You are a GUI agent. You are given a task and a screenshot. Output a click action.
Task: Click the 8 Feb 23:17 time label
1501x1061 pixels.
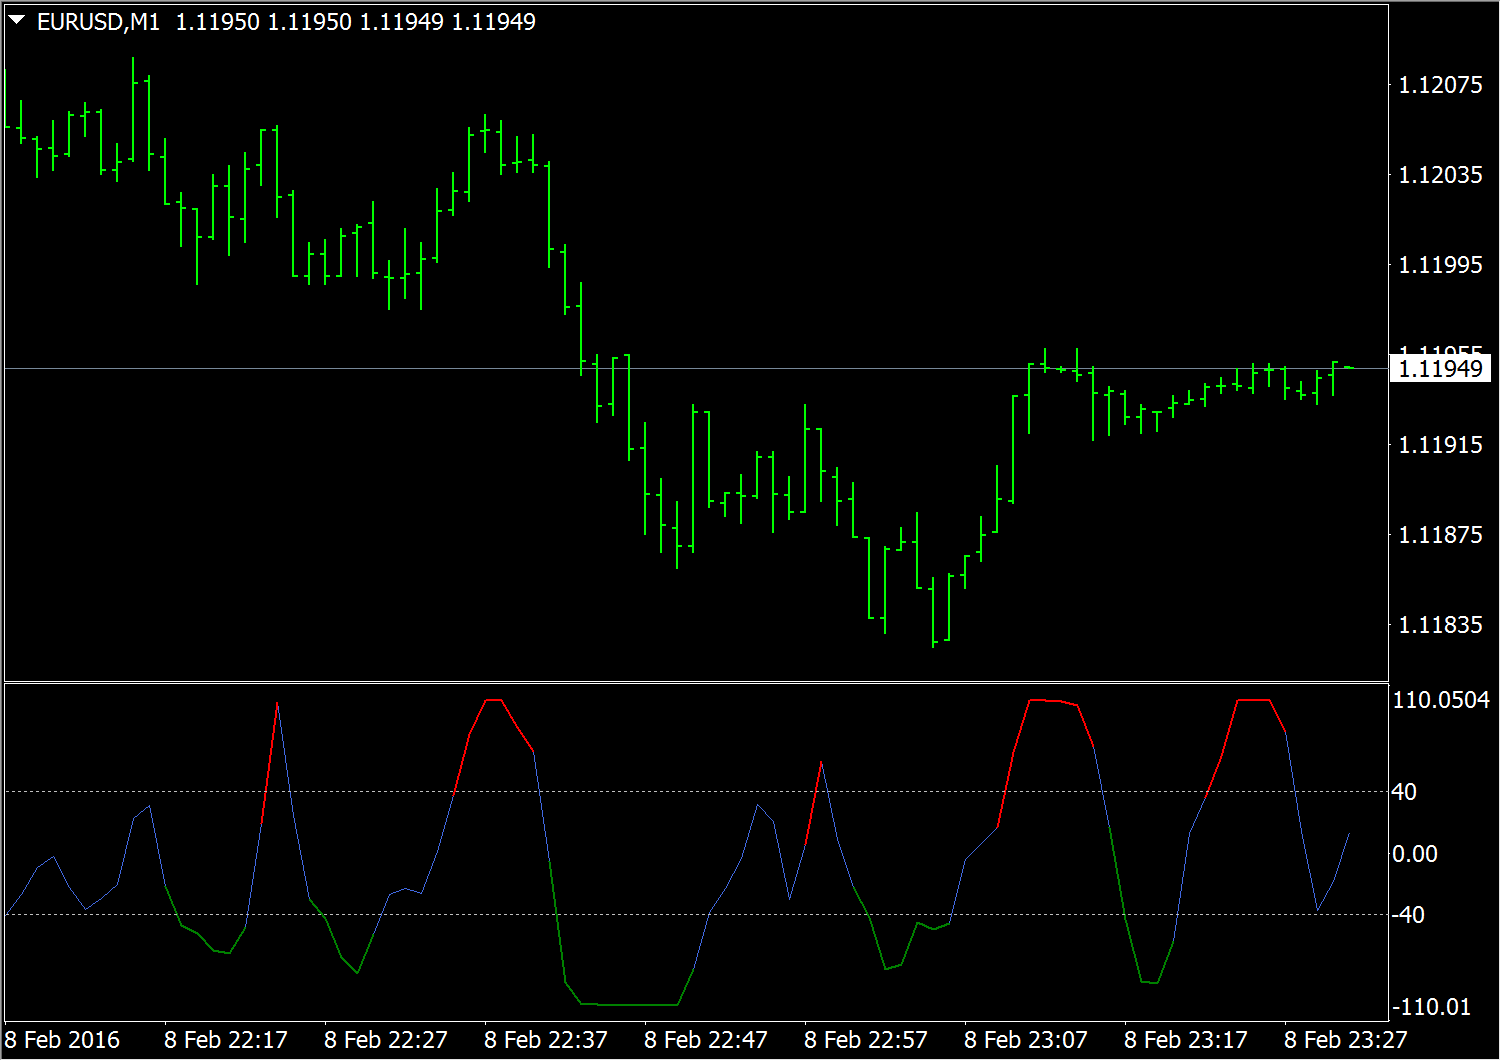coord(1186,1040)
